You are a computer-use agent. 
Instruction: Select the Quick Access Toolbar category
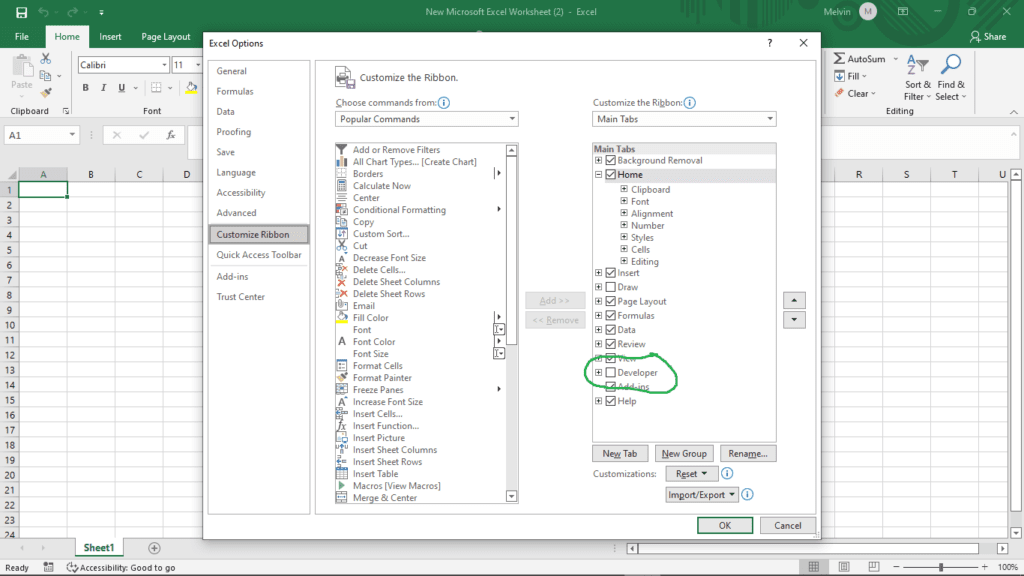tap(259, 254)
